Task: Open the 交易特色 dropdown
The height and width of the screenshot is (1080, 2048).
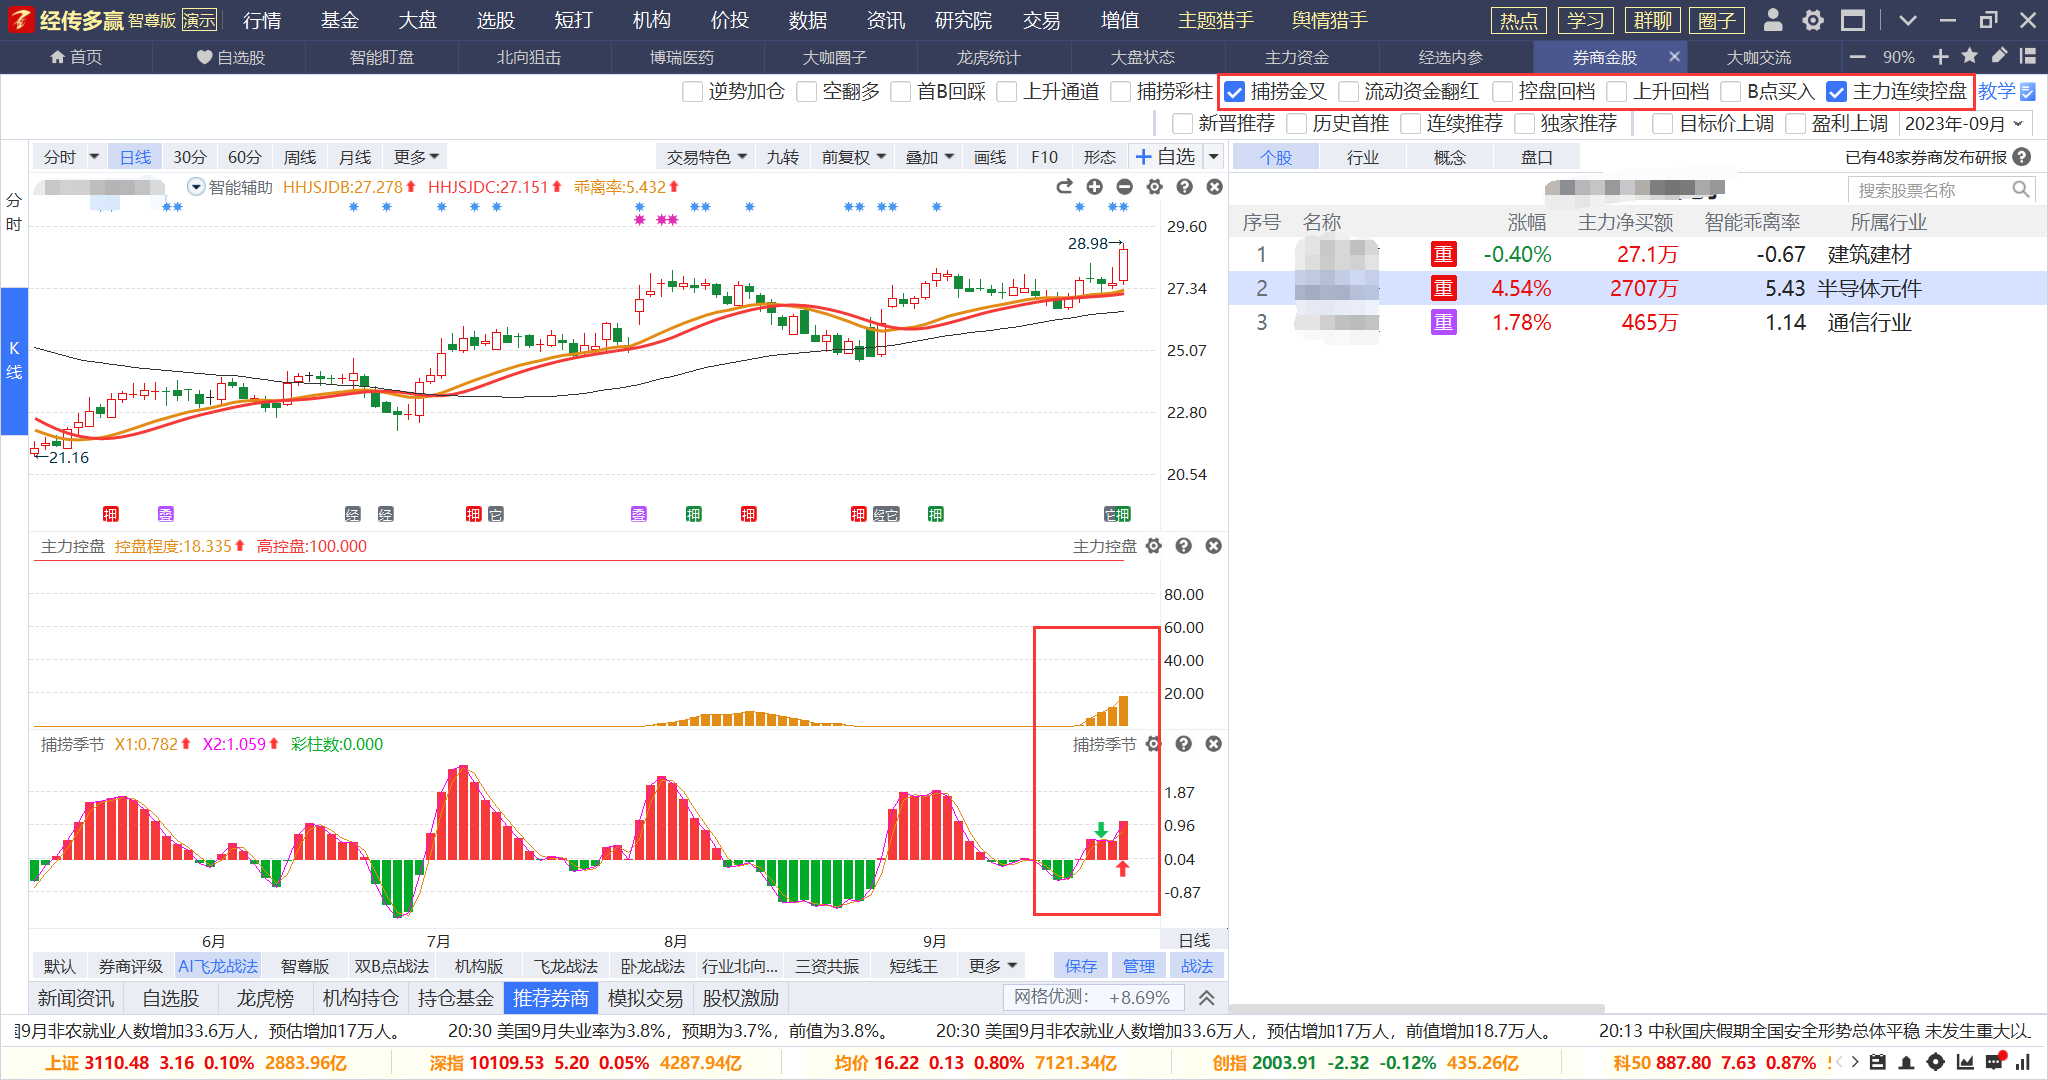Action: tap(707, 157)
